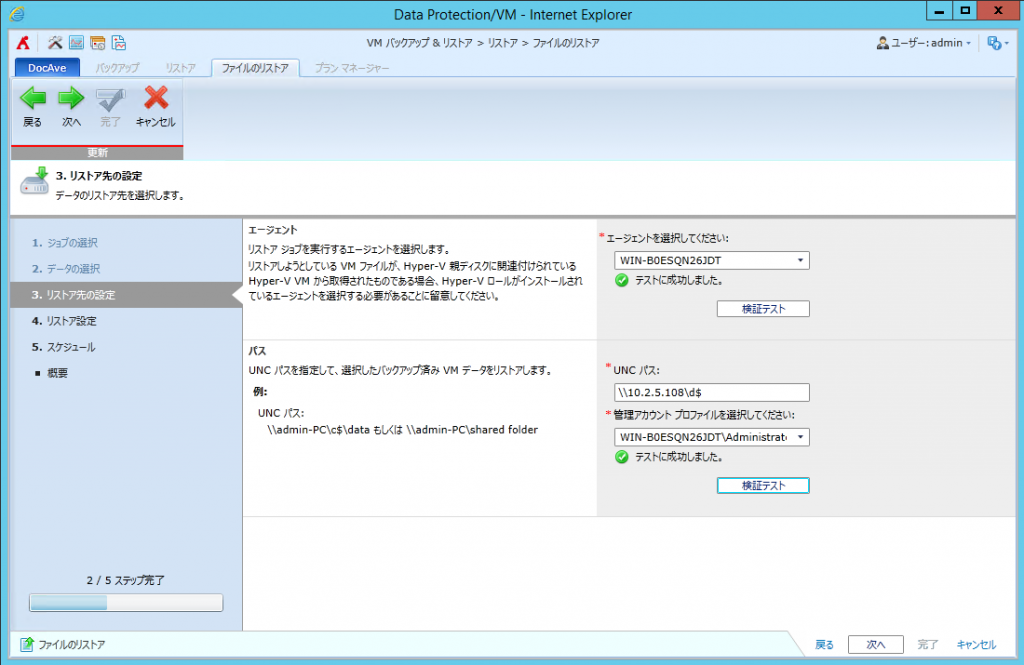This screenshot has height=665, width=1024.
Task: Click the label エージェントを選択してください:
Action: pyautogui.click(x=667, y=238)
